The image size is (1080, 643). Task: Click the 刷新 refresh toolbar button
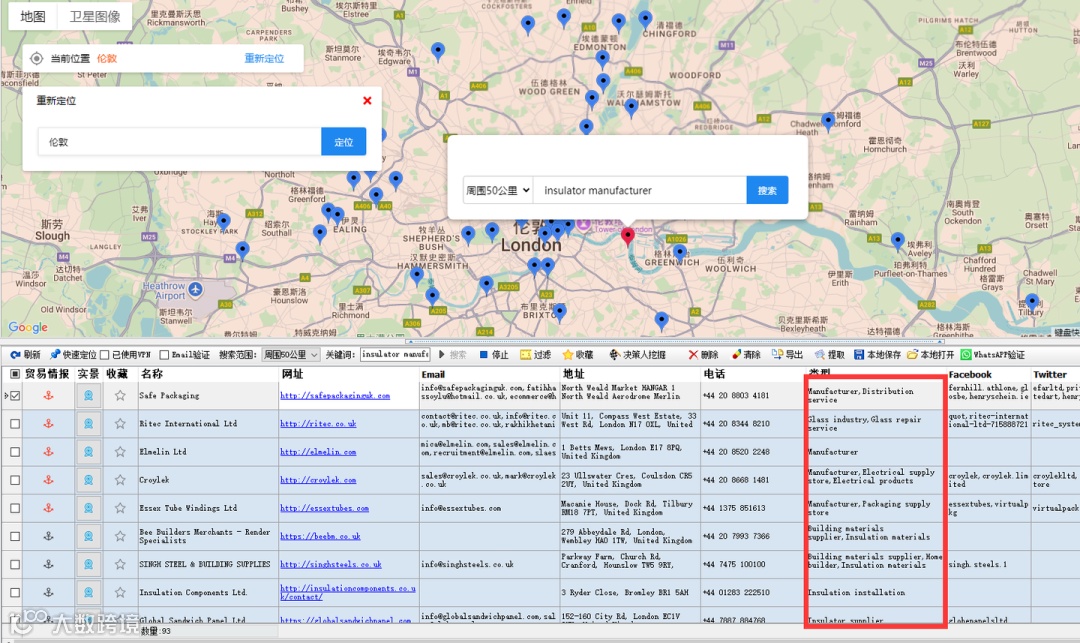point(25,355)
